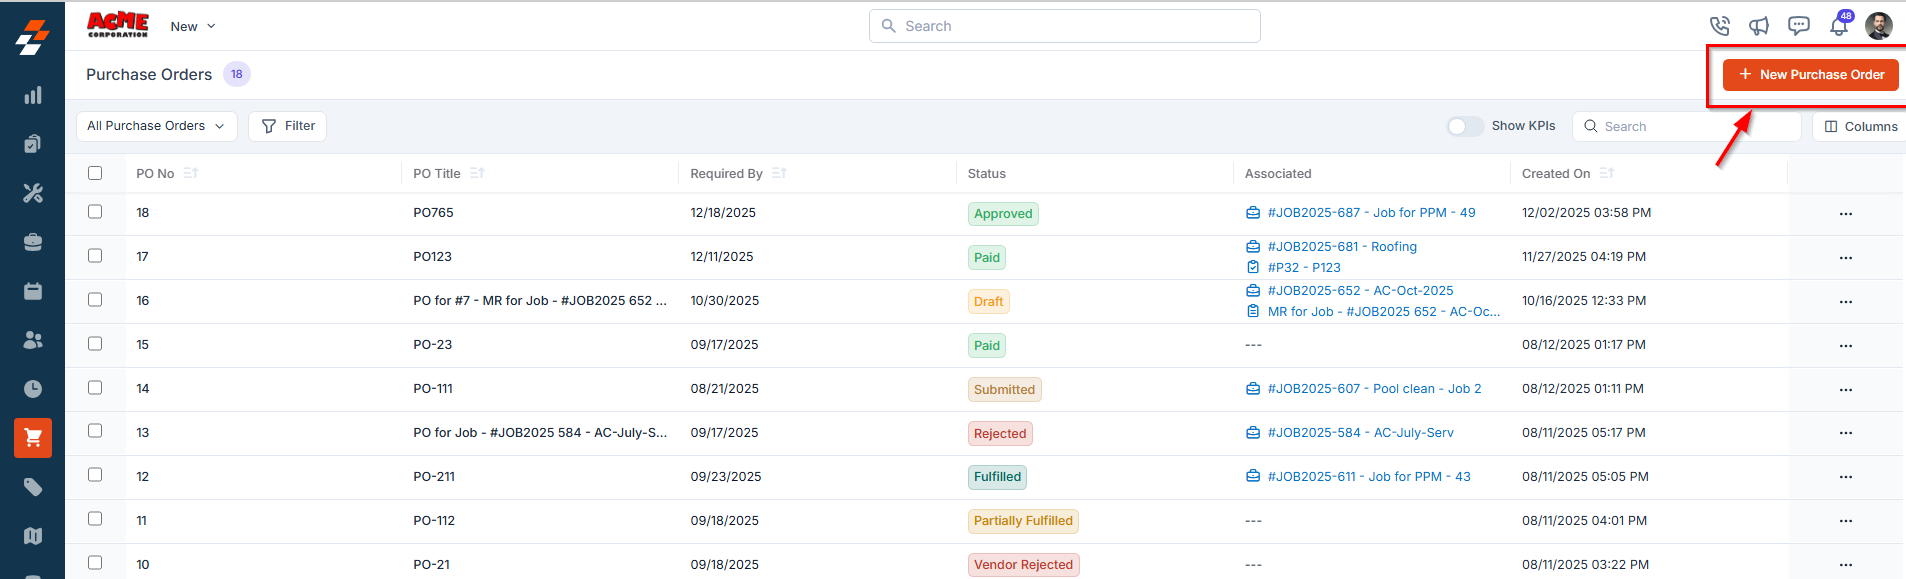Check the select-all header checkbox
The width and height of the screenshot is (1906, 579).
point(95,173)
